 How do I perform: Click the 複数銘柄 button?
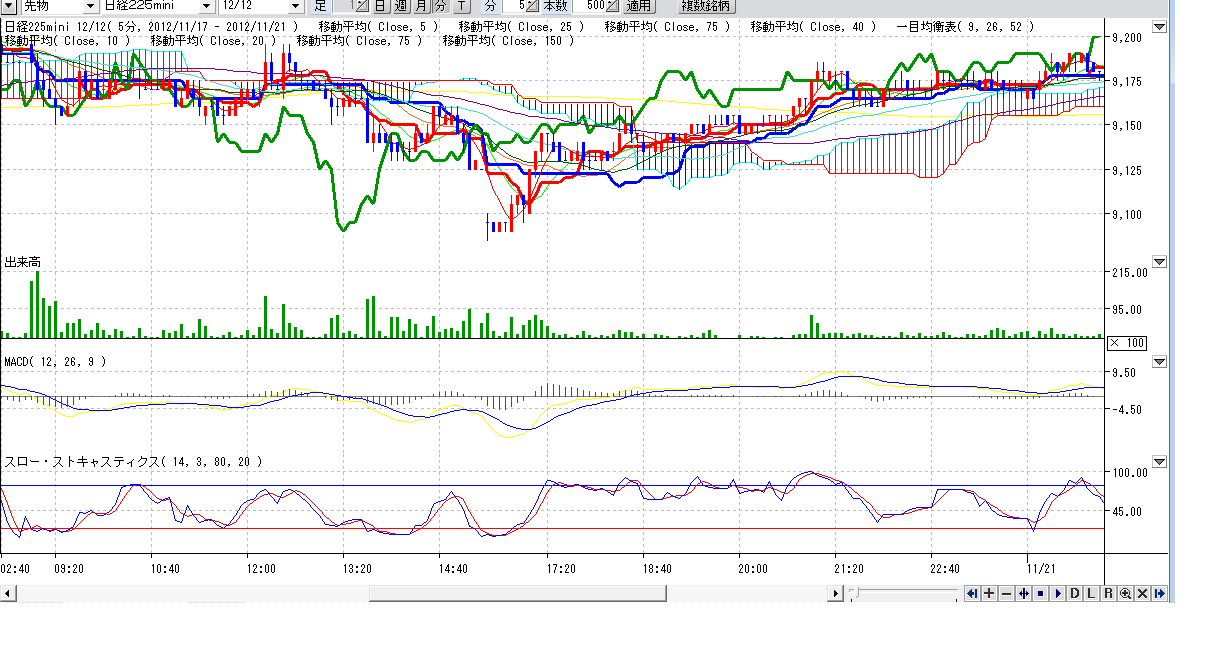click(x=706, y=6)
